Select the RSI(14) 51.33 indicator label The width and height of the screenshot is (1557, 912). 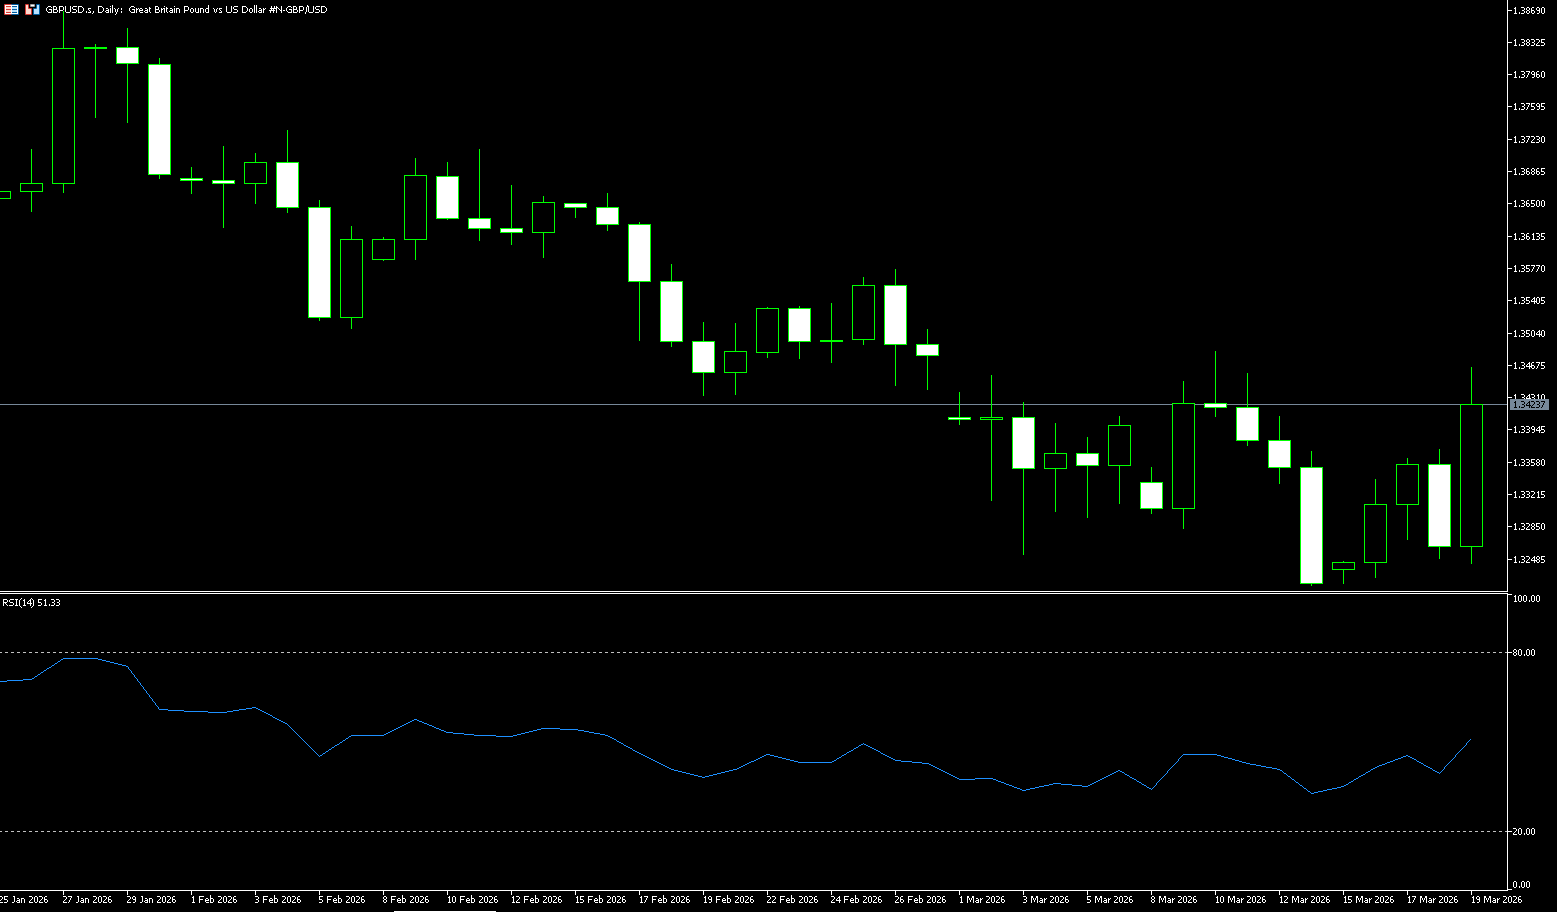tap(31, 603)
